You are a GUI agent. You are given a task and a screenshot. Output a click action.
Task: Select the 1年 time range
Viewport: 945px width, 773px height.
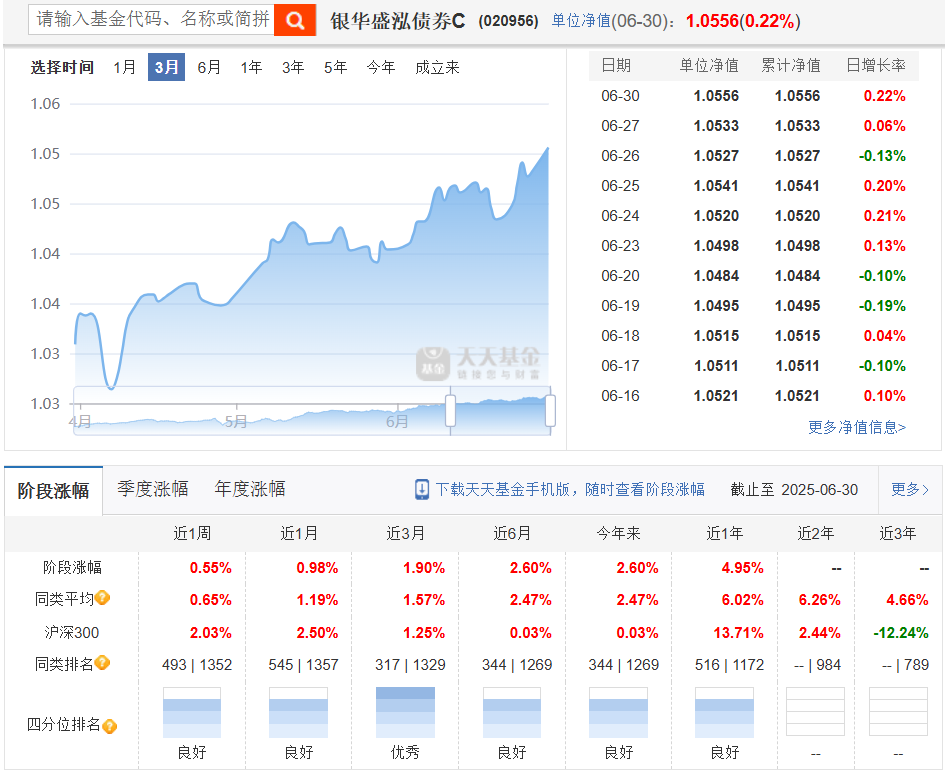click(x=251, y=67)
